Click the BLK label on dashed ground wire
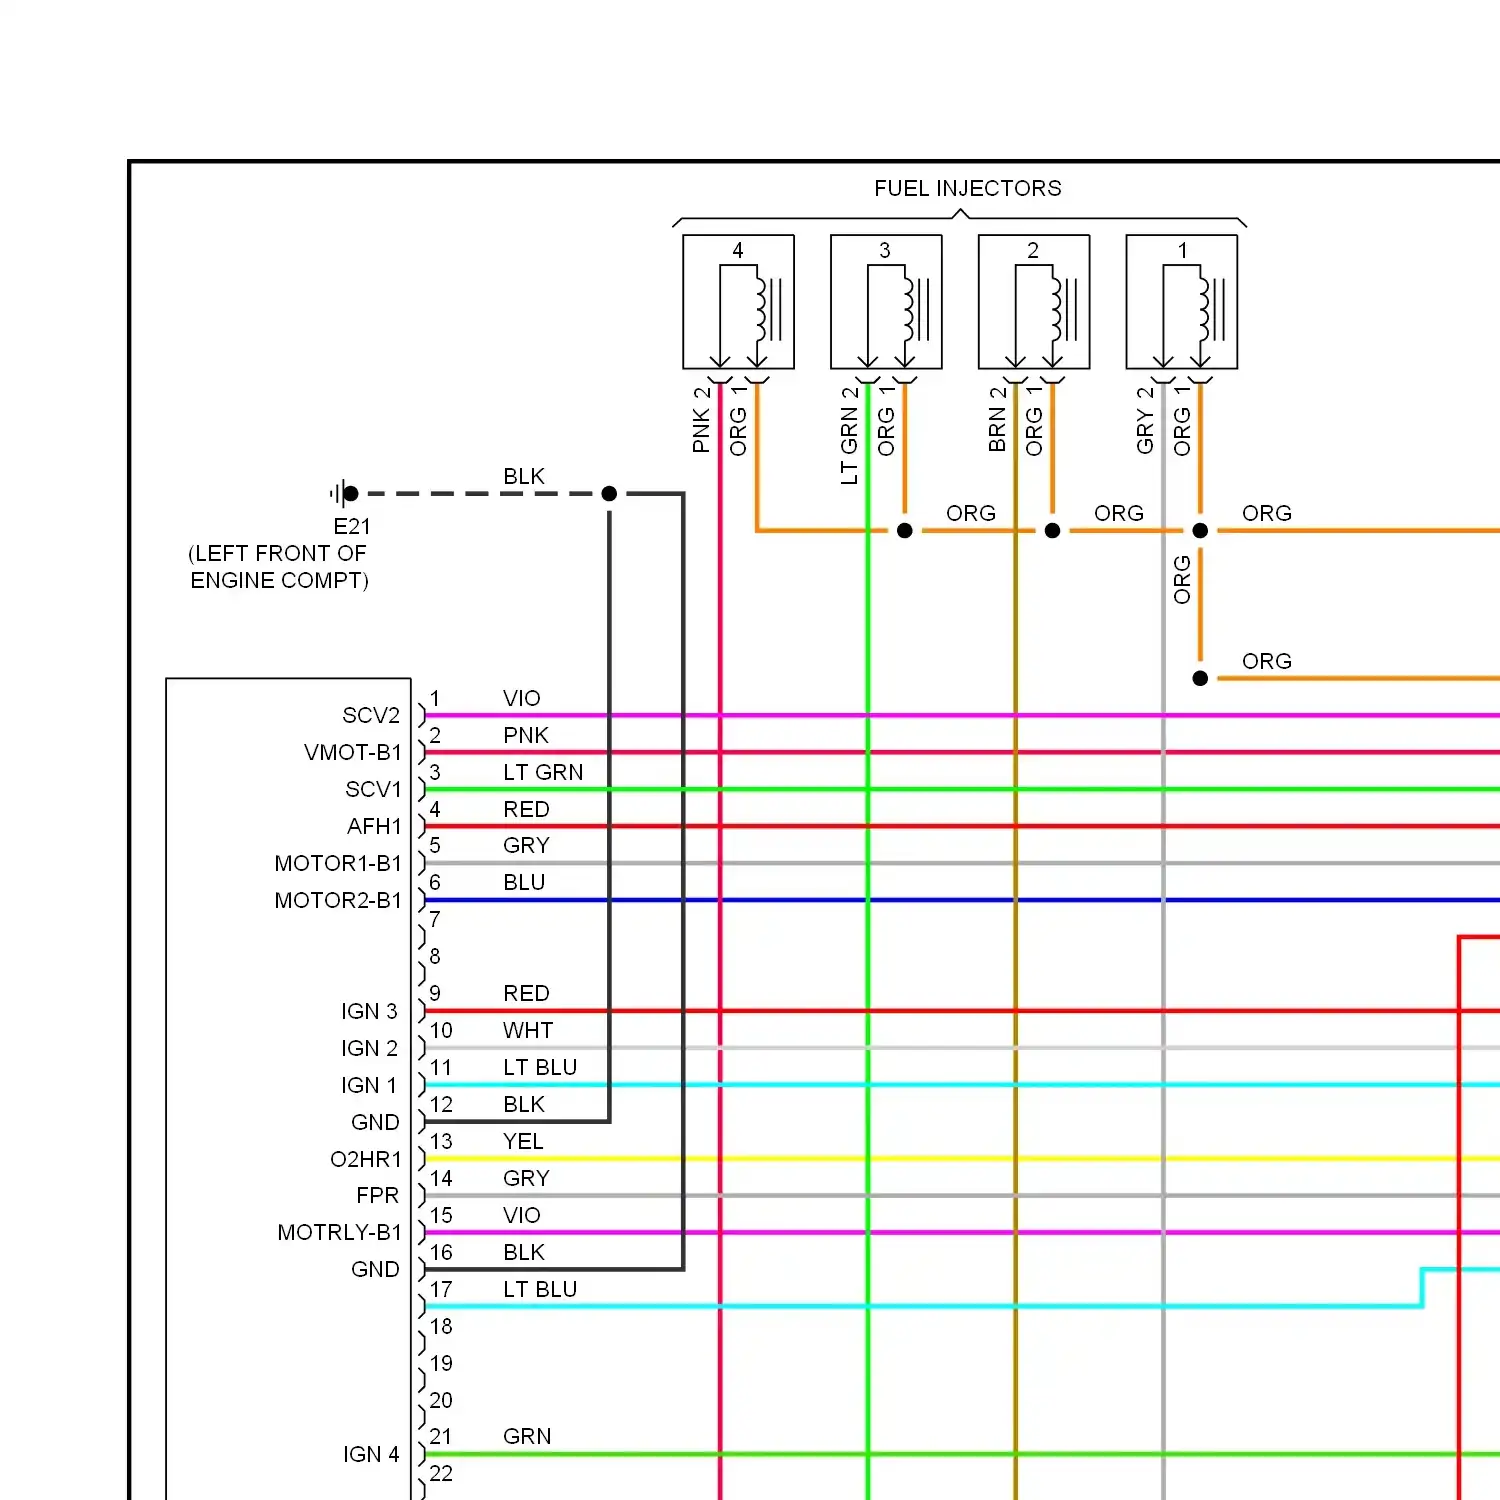The height and width of the screenshot is (1500, 1500). (x=524, y=476)
